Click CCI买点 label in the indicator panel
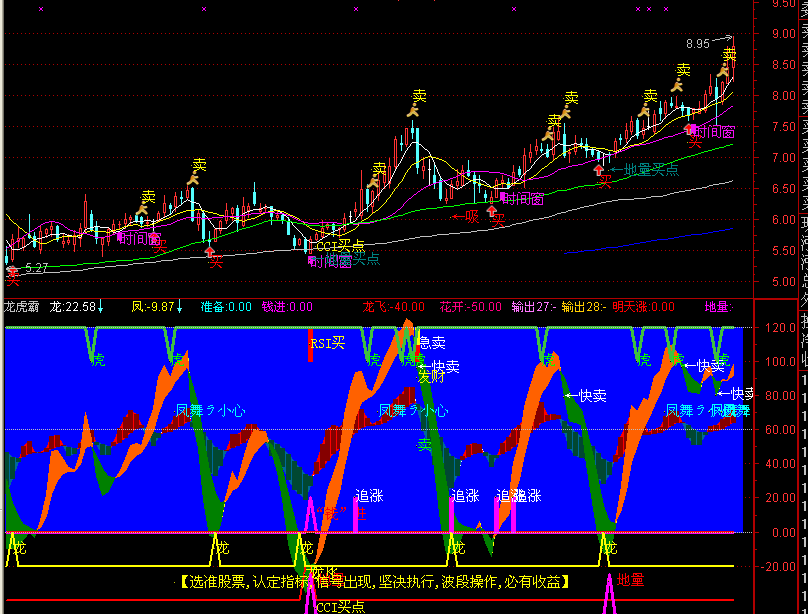808x614 pixels. [341, 607]
